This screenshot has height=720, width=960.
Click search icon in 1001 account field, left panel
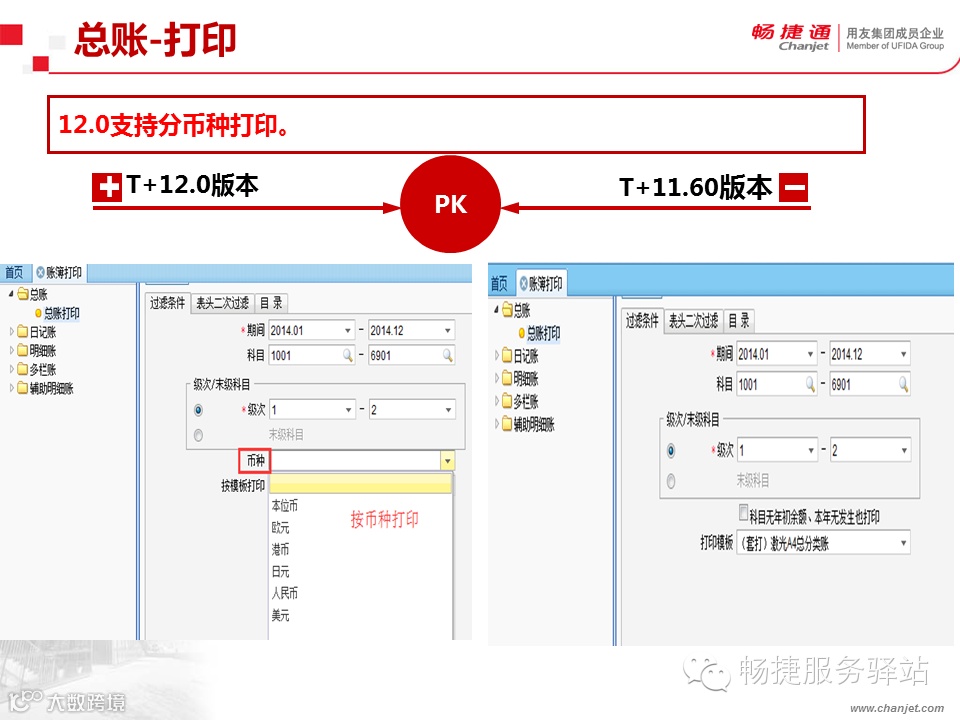click(347, 355)
